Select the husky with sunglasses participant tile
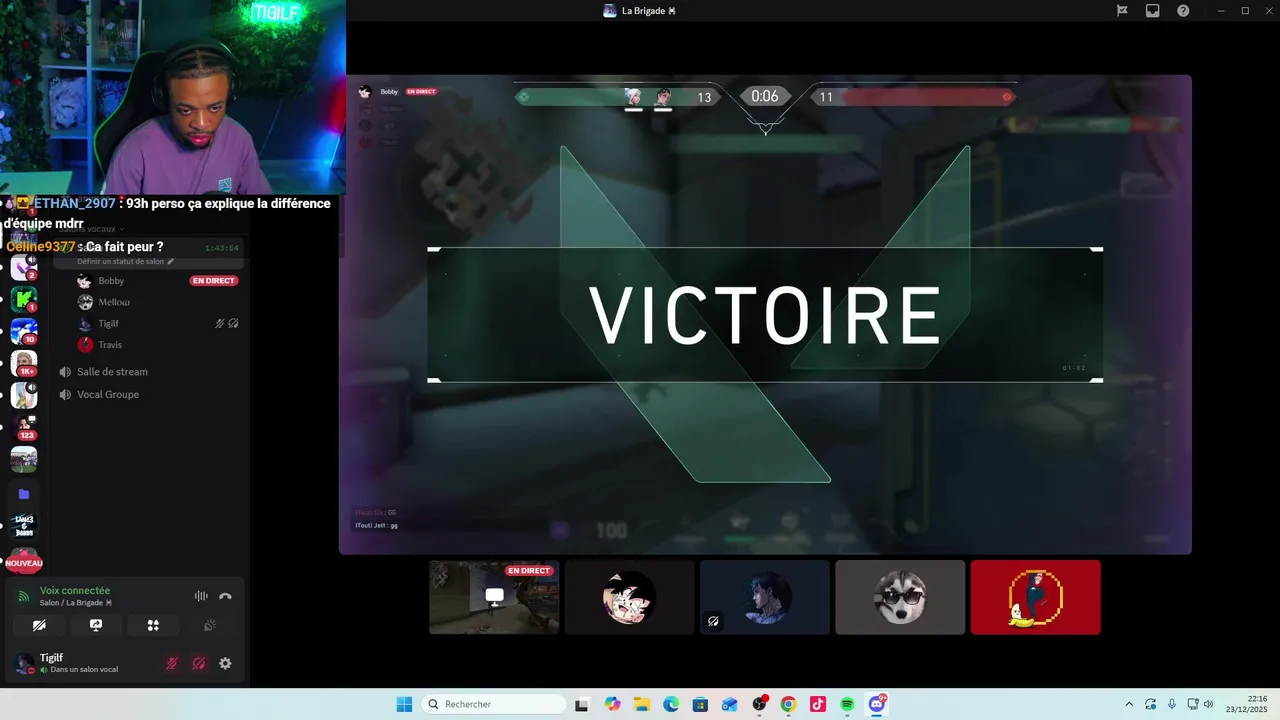The width and height of the screenshot is (1280, 720). 900,597
